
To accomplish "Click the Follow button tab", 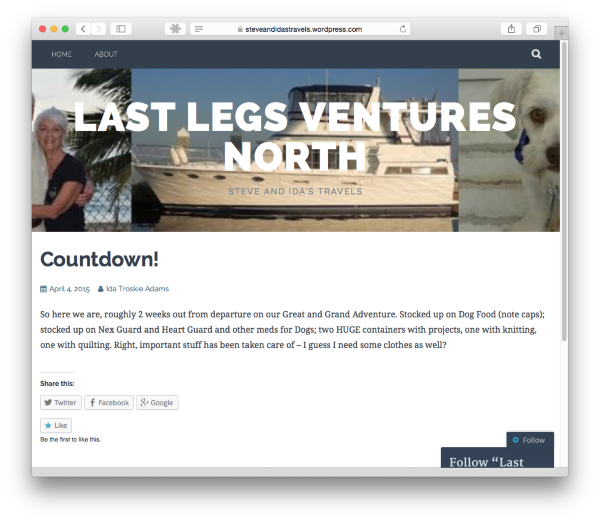I will click(x=530, y=440).
